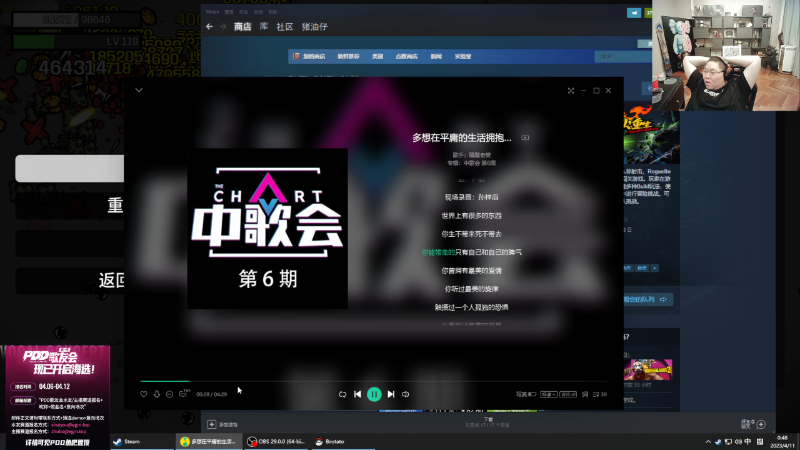800x450 pixels.
Task: Mute the music player volume
Action: coord(406,394)
